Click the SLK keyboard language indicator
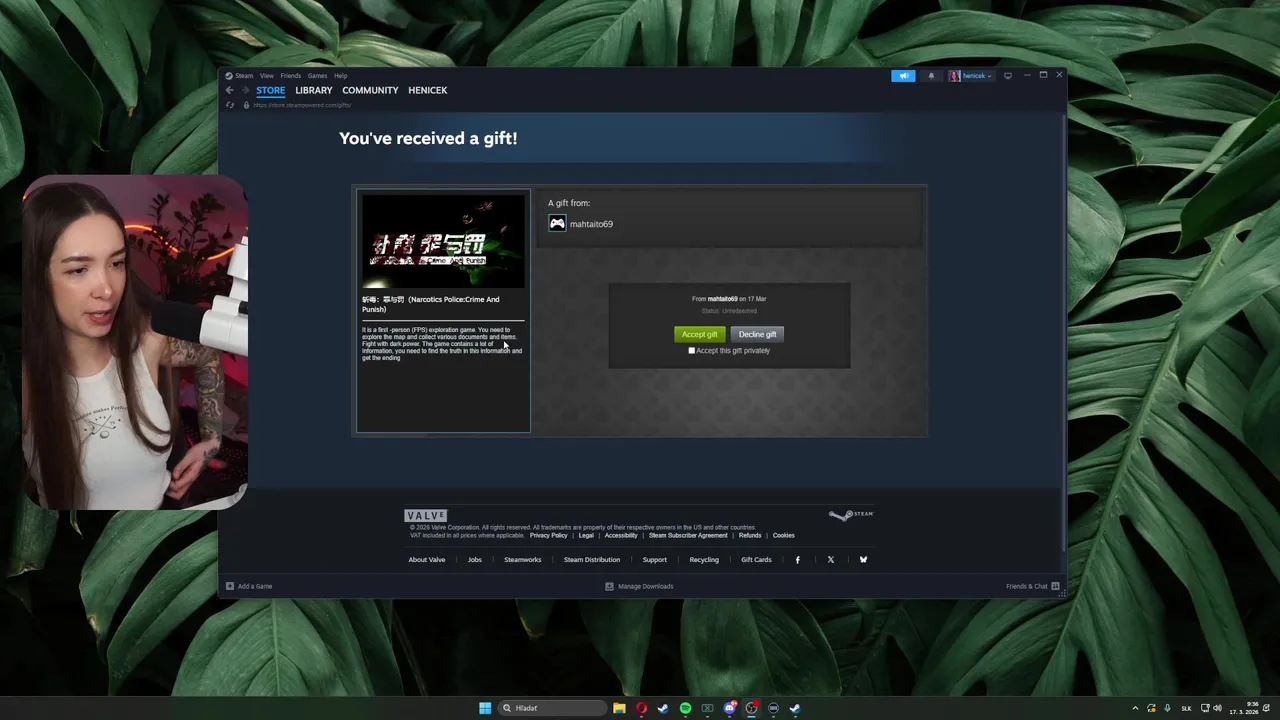 coord(1187,708)
